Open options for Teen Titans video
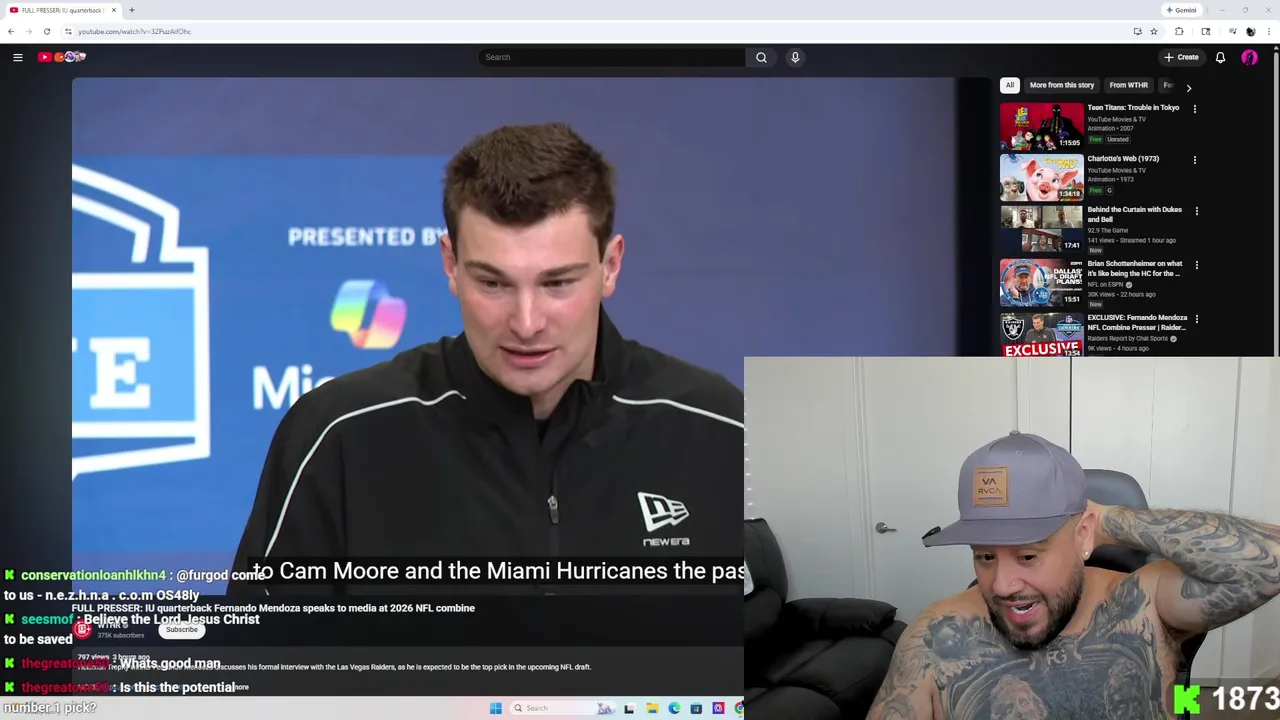 pyautogui.click(x=1195, y=109)
